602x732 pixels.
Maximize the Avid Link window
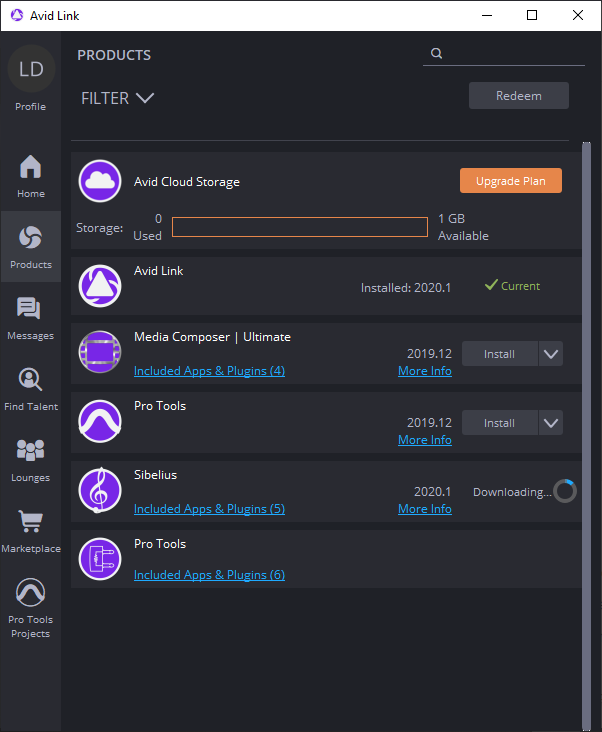[x=532, y=15]
